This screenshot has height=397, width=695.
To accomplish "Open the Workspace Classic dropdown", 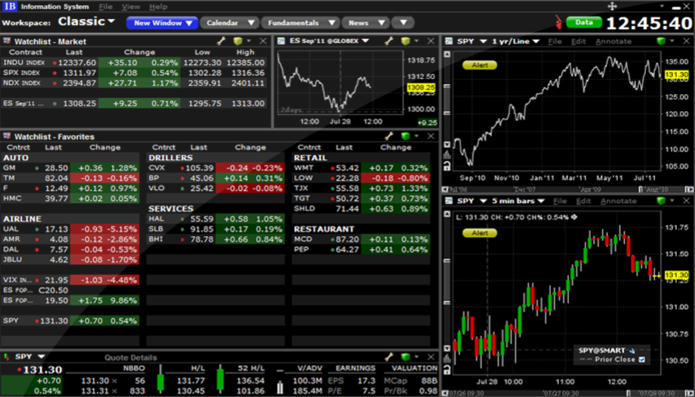I will click(86, 21).
